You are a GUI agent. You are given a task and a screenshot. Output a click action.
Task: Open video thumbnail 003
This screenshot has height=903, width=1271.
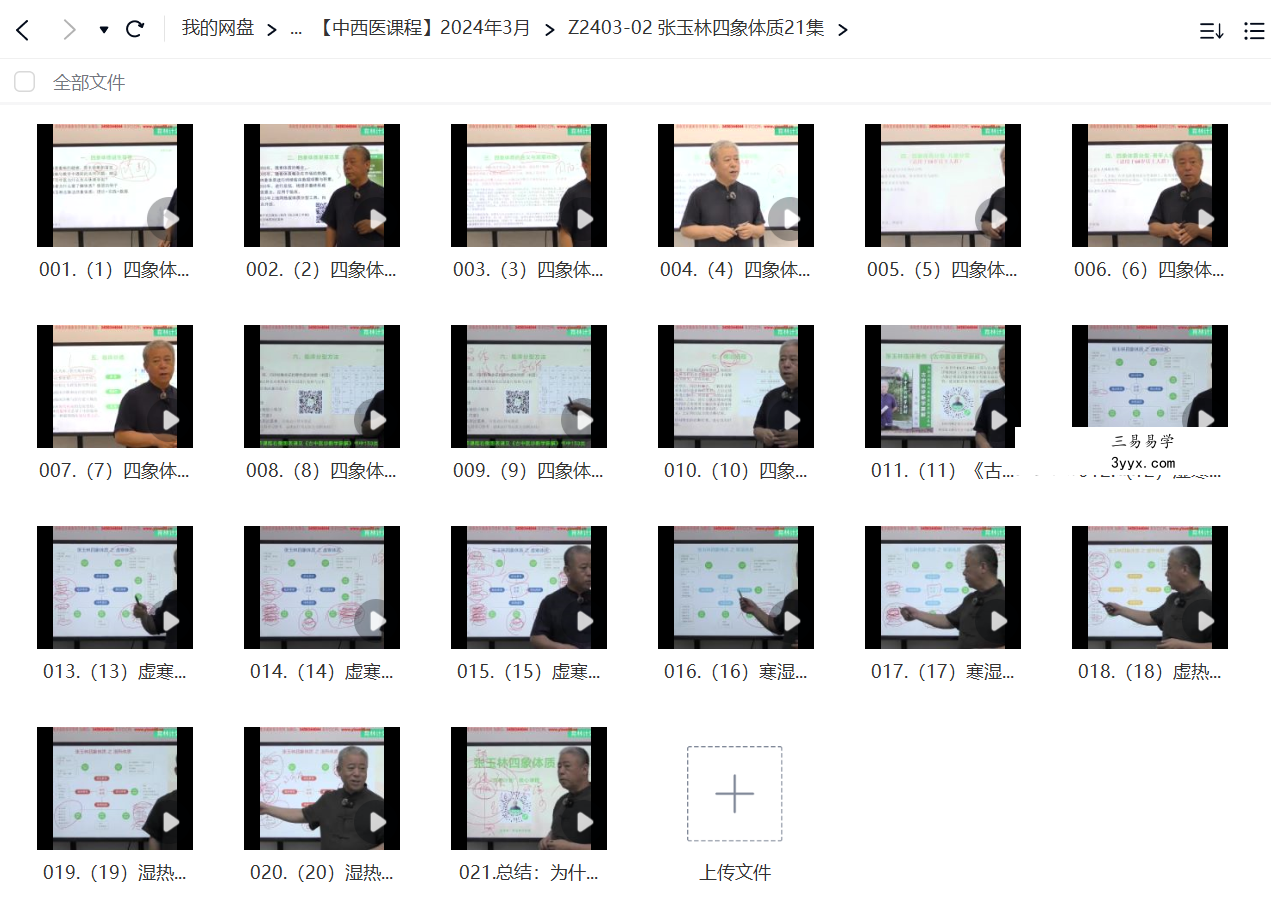point(528,185)
